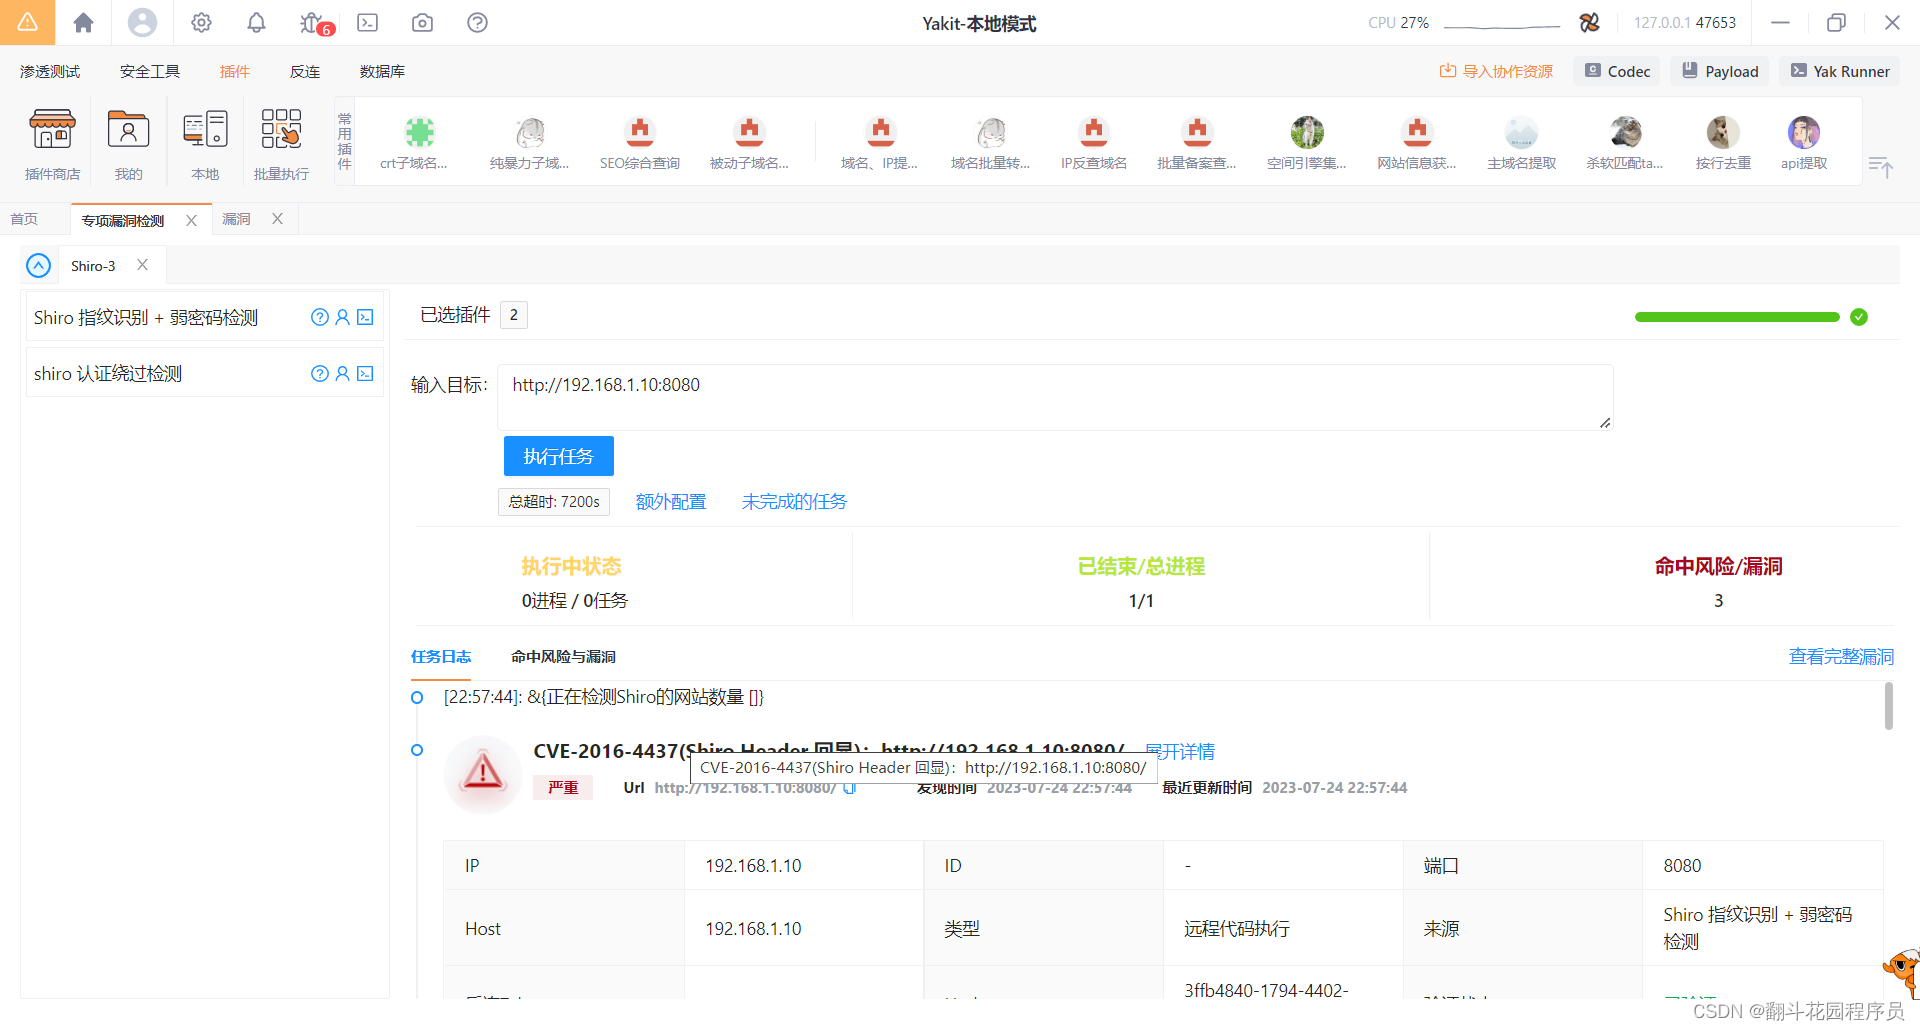Open sort order toggle beside plugin bar

1882,167
